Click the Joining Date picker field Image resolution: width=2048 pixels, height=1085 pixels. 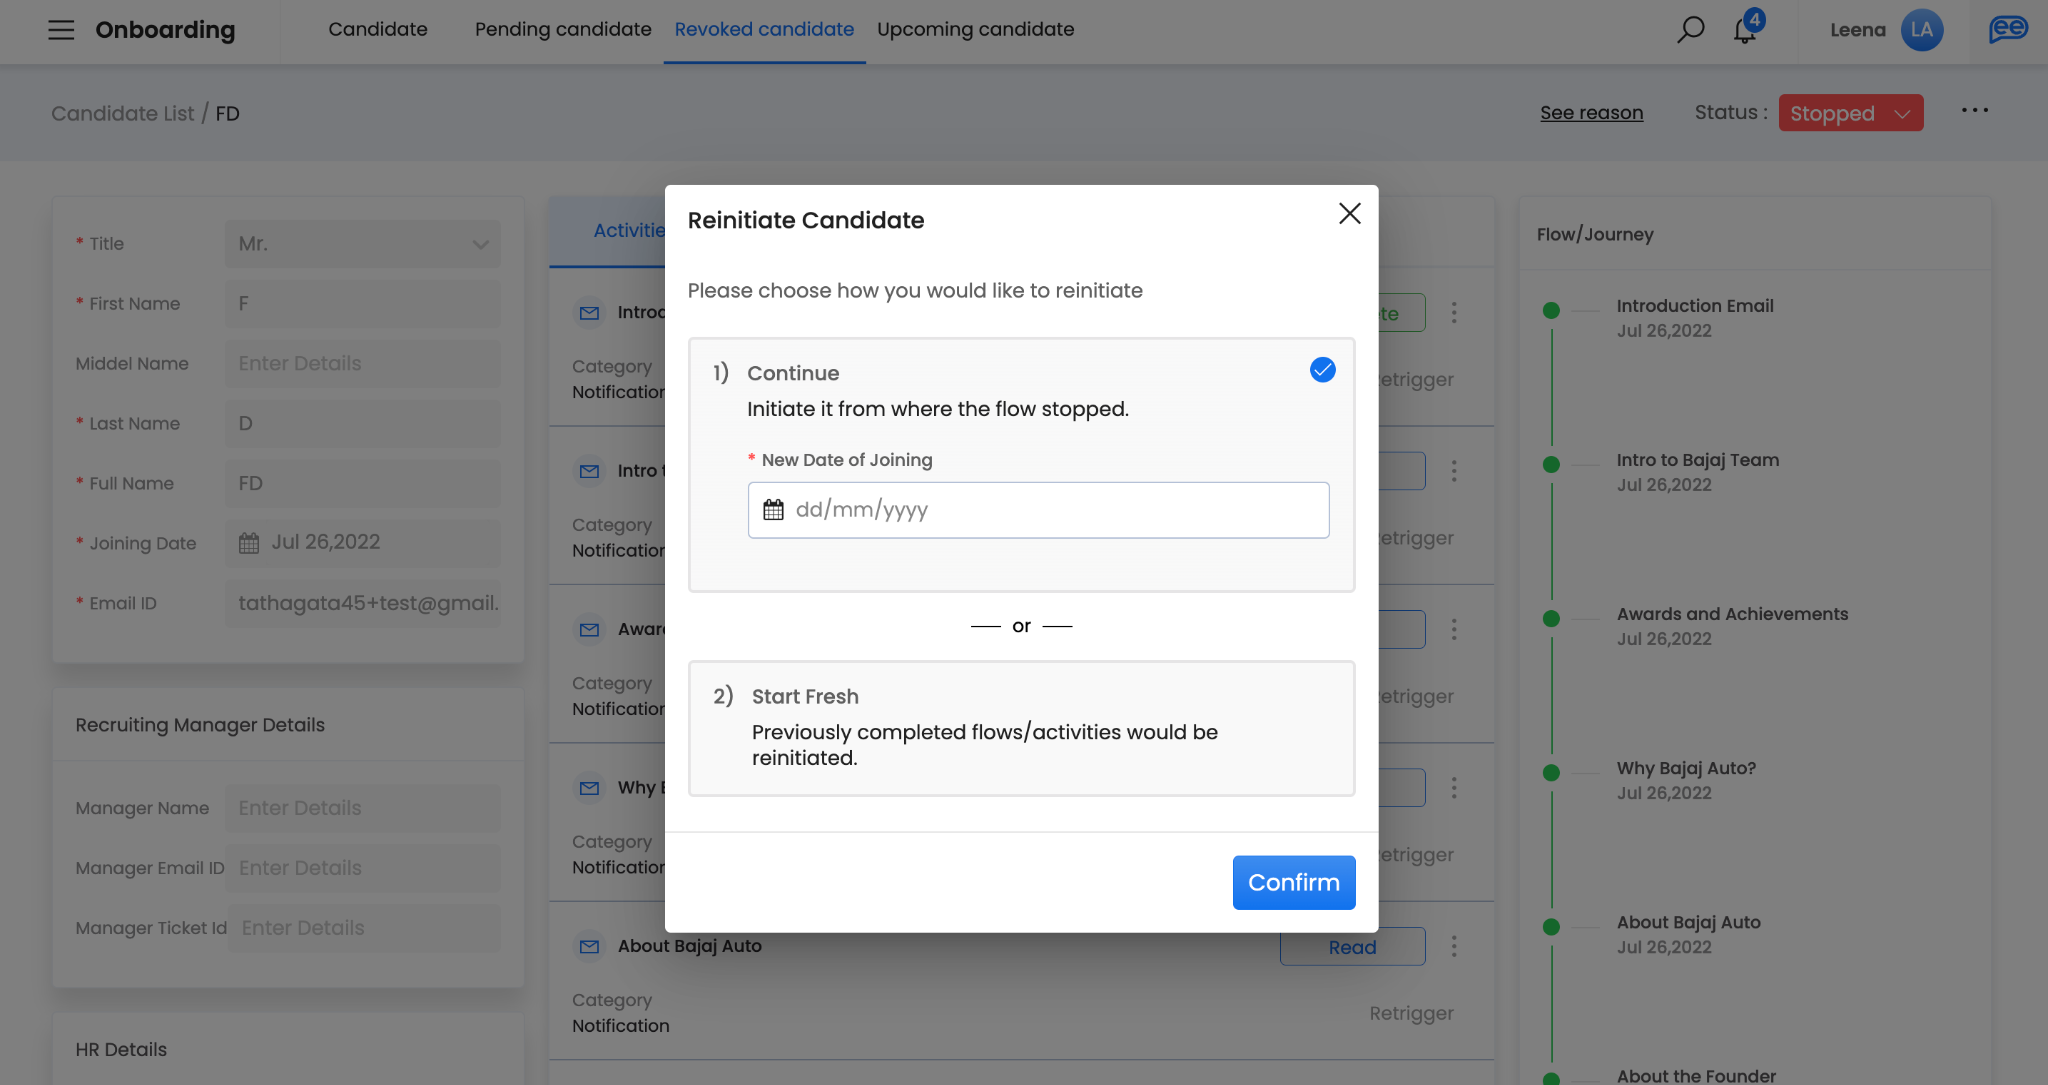coord(362,543)
